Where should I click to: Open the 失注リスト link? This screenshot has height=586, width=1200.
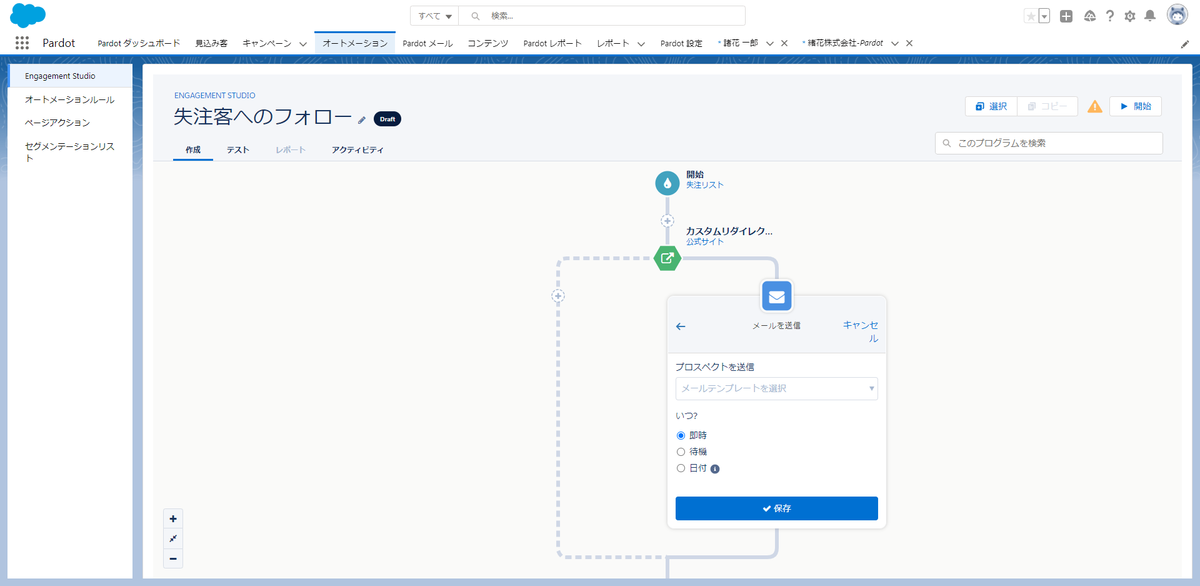705,185
